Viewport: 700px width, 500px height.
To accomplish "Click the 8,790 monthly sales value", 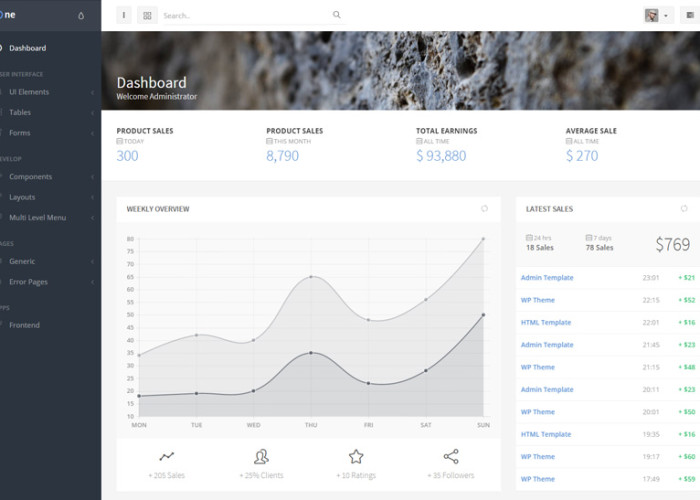I will point(282,156).
